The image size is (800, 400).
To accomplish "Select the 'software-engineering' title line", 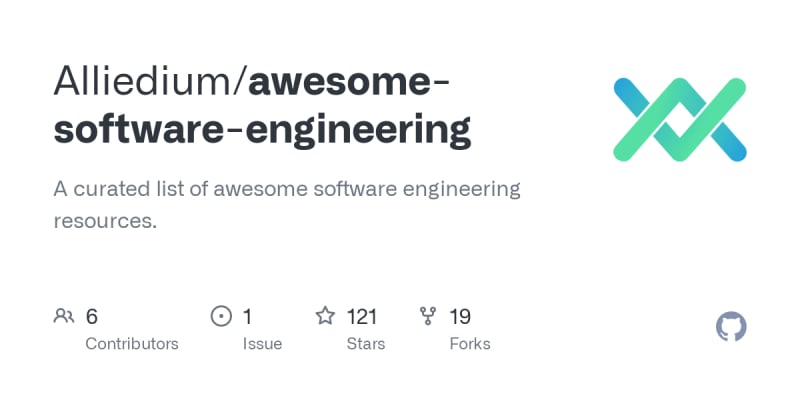I will click(x=262, y=131).
